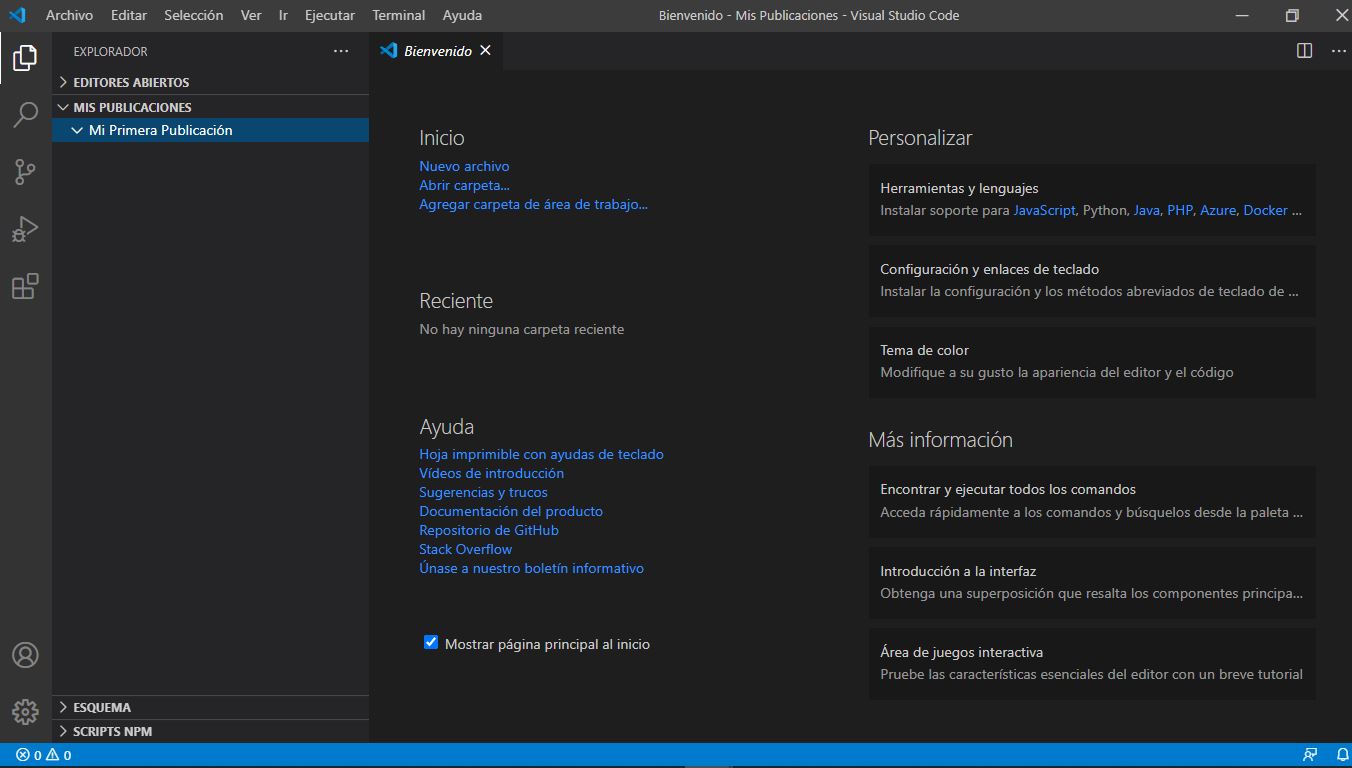This screenshot has width=1352, height=768.
Task: Click the JavaScript language link
Action: coord(1044,210)
